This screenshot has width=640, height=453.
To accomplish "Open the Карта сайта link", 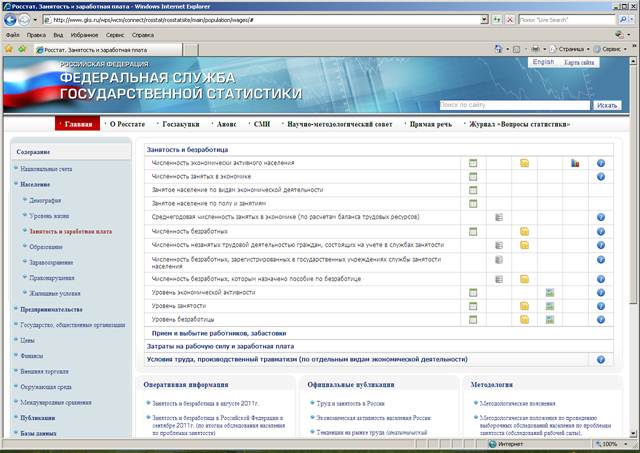I will tap(579, 62).
